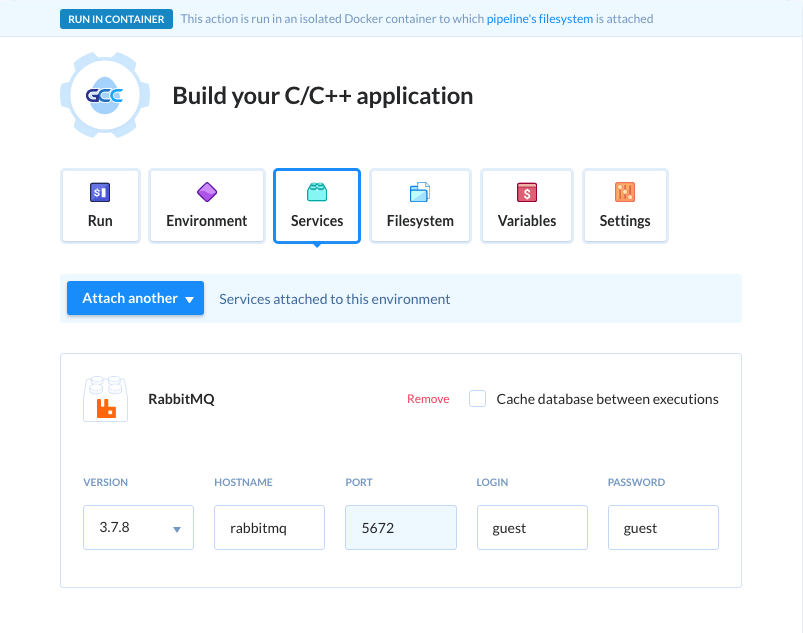Expand the RabbitMQ version 3.7.8 dropdown
The height and width of the screenshot is (633, 803).
[x=138, y=528]
